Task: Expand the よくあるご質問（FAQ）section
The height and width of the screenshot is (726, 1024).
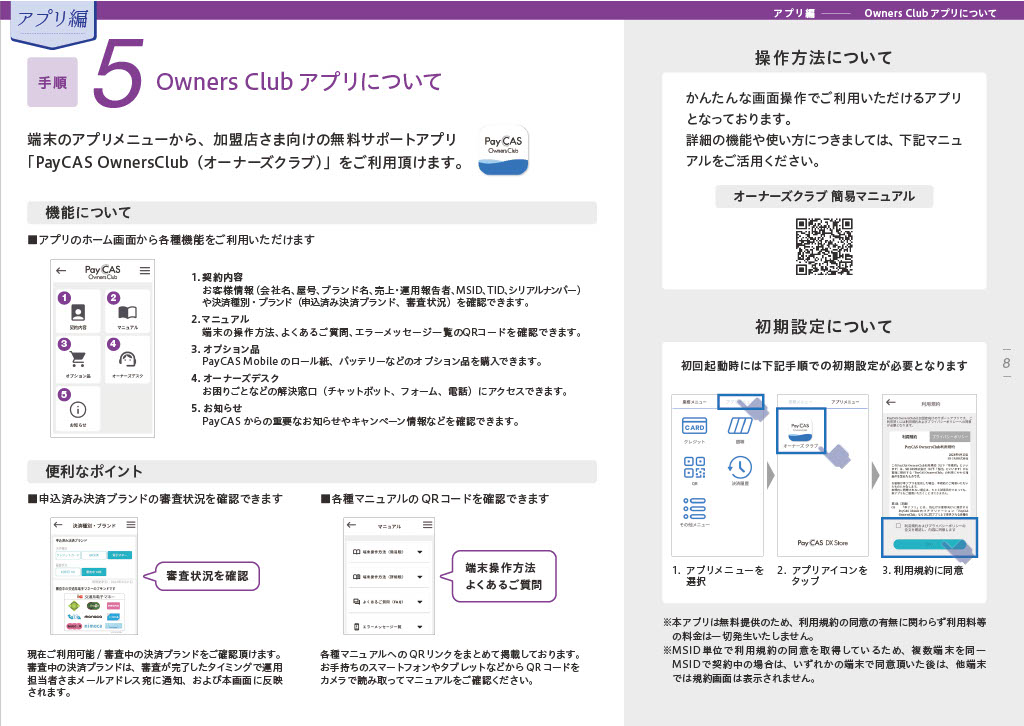Action: [x=386, y=602]
